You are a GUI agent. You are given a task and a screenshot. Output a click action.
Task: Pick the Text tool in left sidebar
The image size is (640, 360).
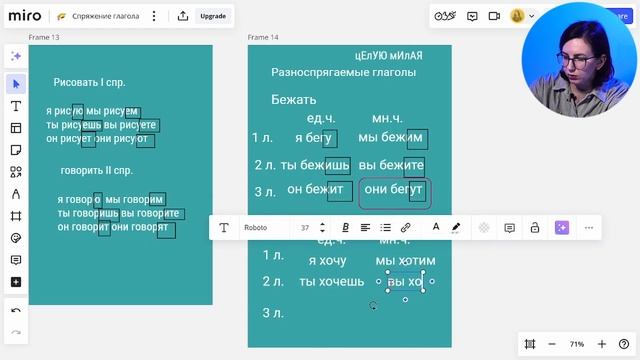(16, 106)
